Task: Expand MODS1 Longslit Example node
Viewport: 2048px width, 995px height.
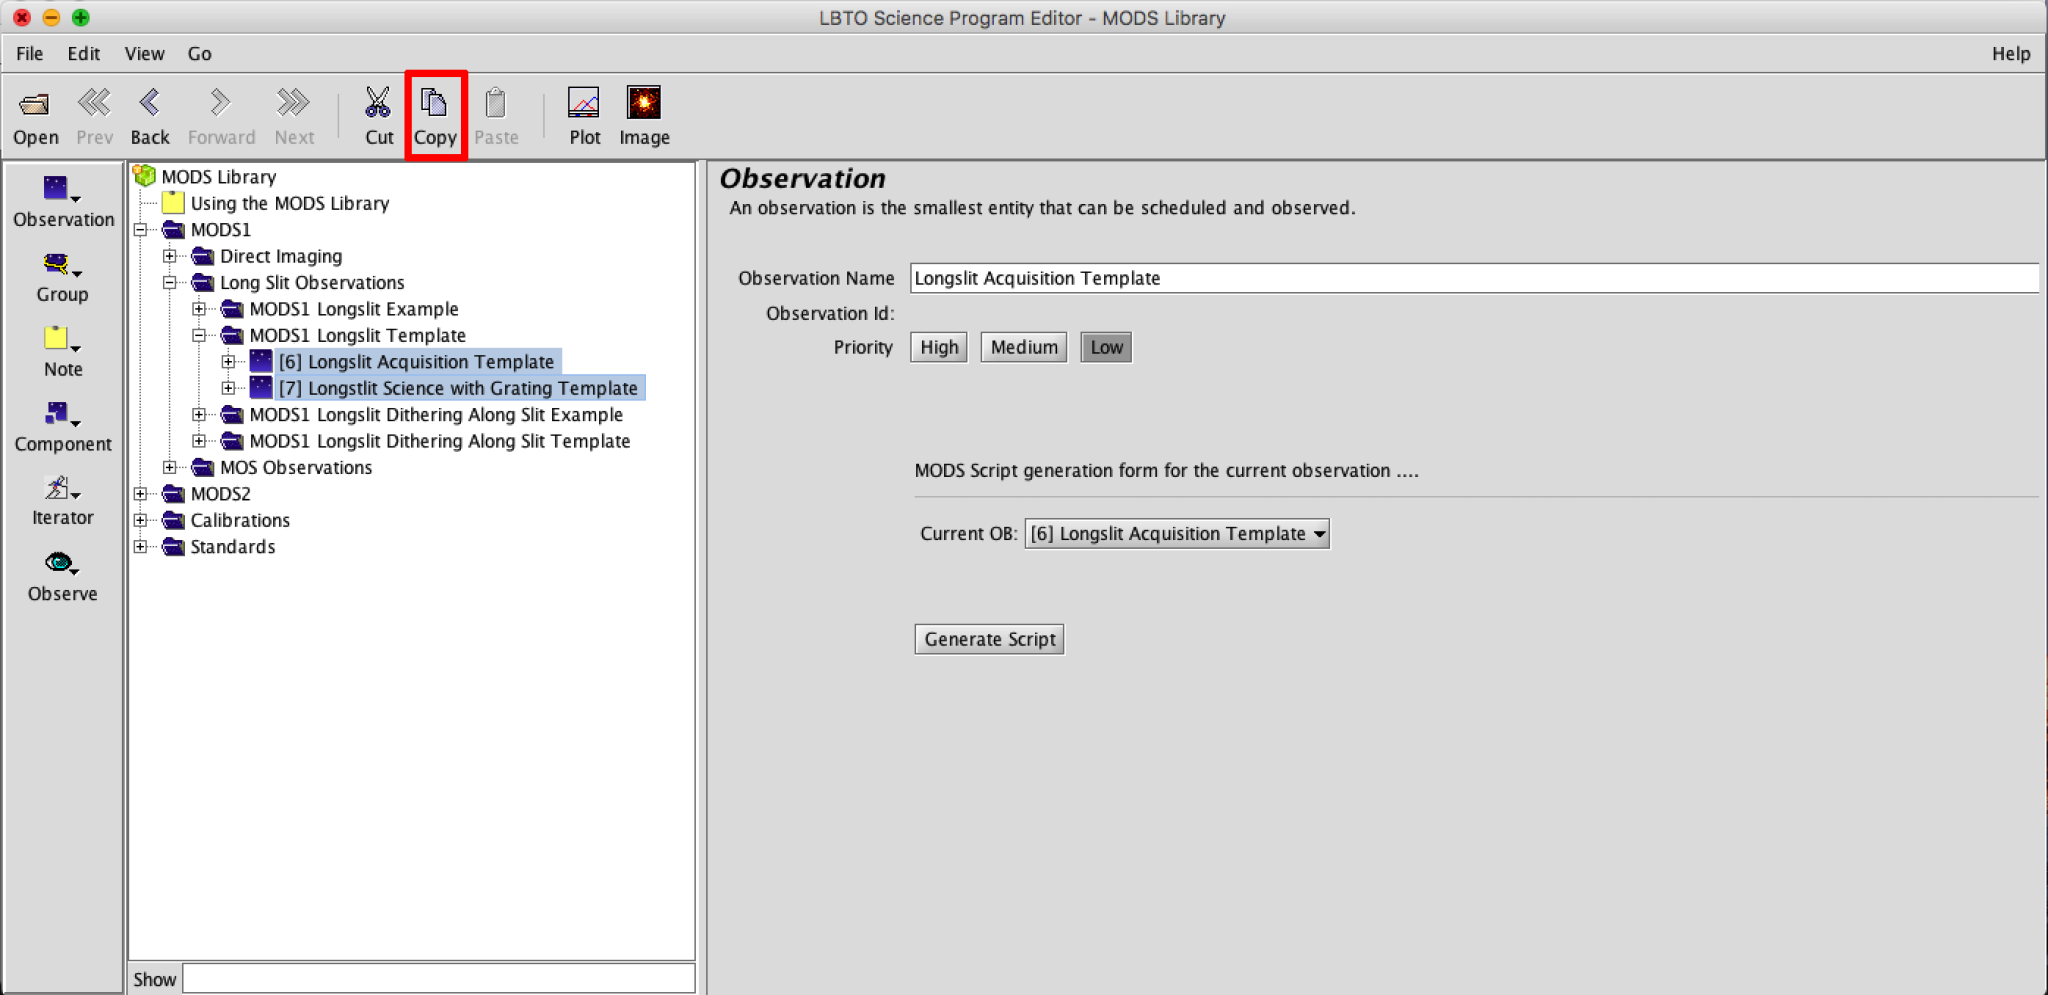Action: (x=199, y=309)
